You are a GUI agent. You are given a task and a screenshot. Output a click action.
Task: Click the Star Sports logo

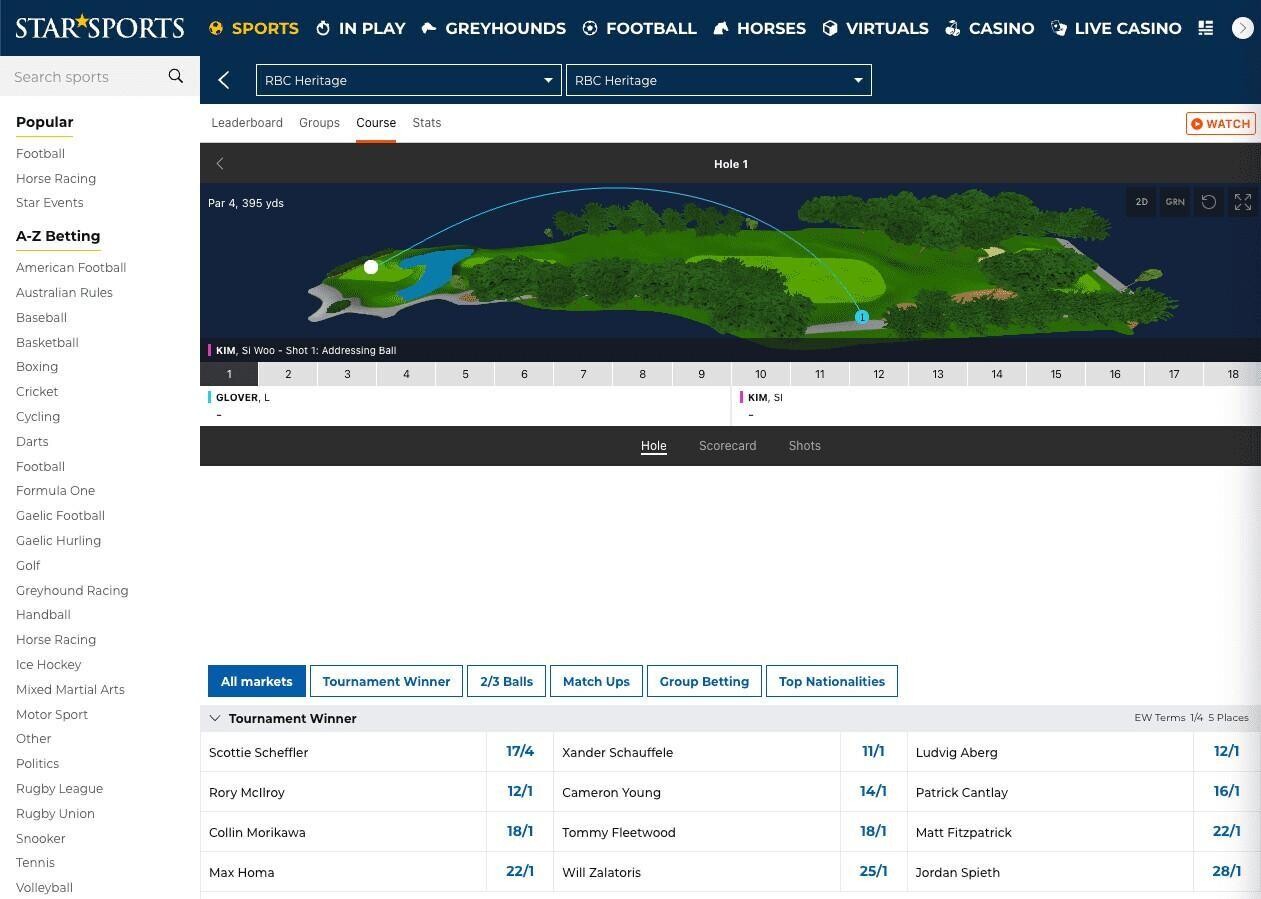pyautogui.click(x=100, y=27)
